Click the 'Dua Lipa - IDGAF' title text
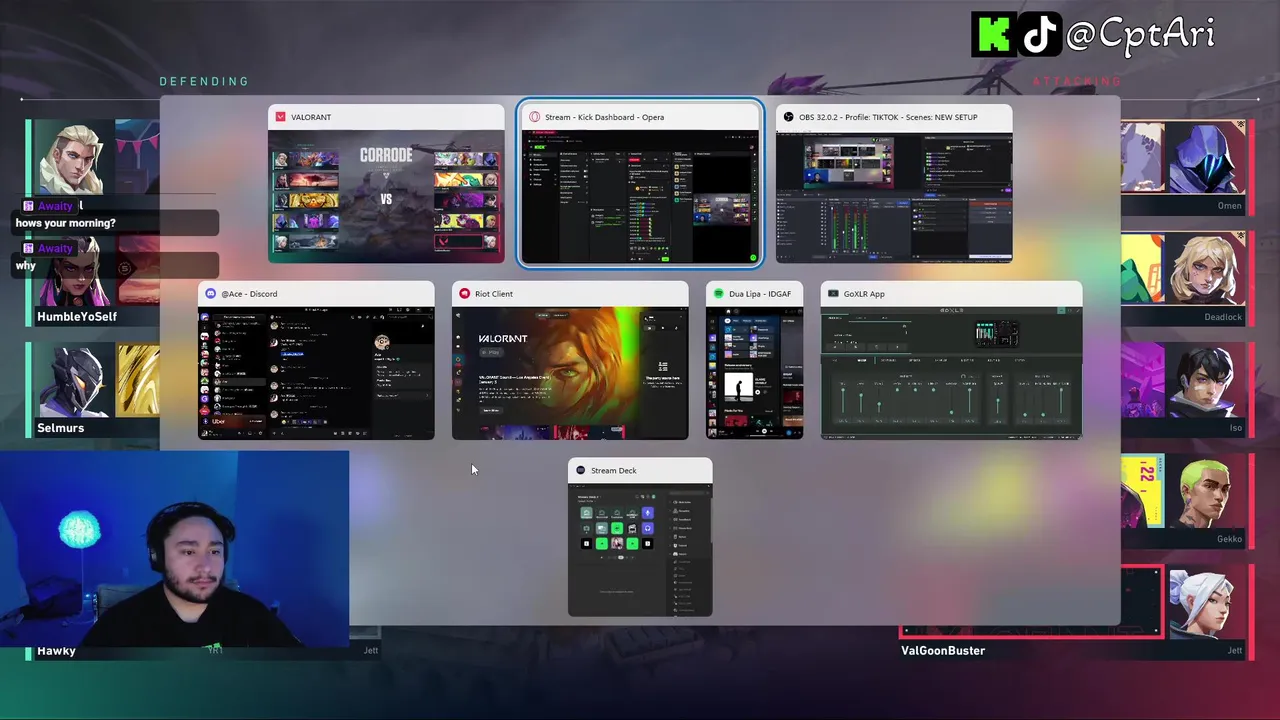Screen dimensions: 1280x720 760,294
